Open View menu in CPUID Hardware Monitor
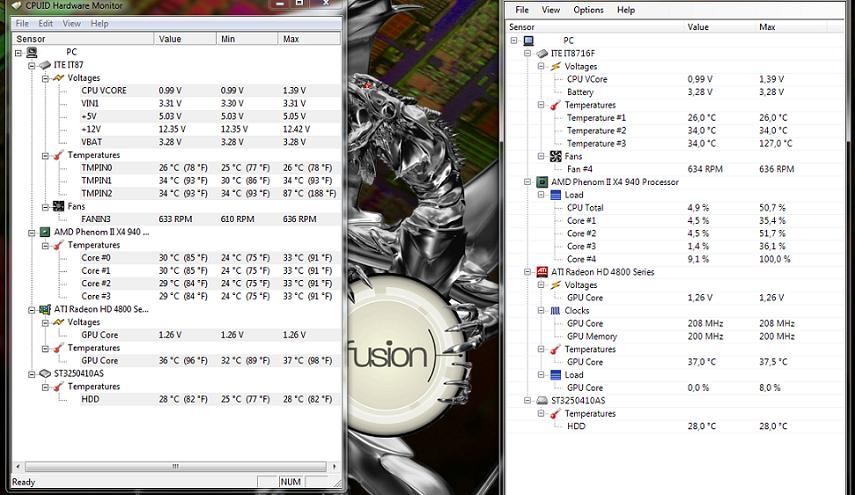855x495 pixels. (x=71, y=23)
